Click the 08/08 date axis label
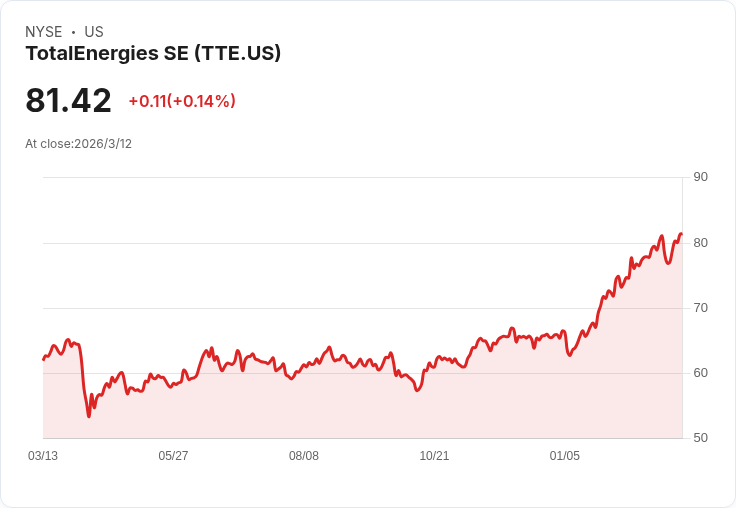Viewport: 736px width, 508px height. click(x=304, y=455)
